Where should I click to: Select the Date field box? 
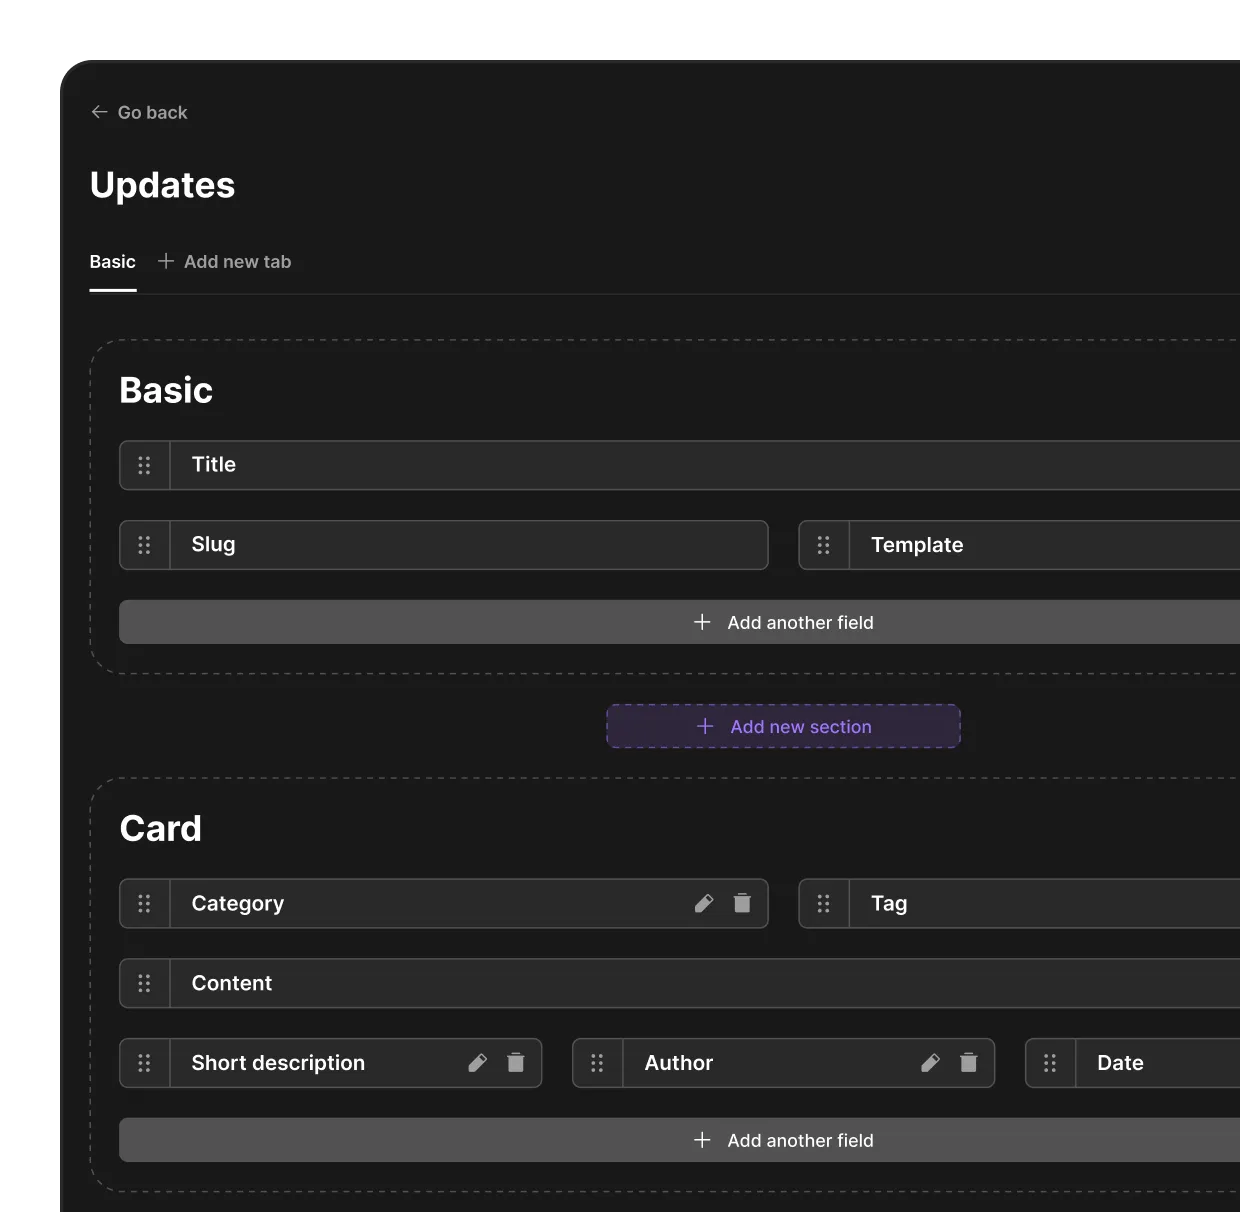[1133, 1063]
